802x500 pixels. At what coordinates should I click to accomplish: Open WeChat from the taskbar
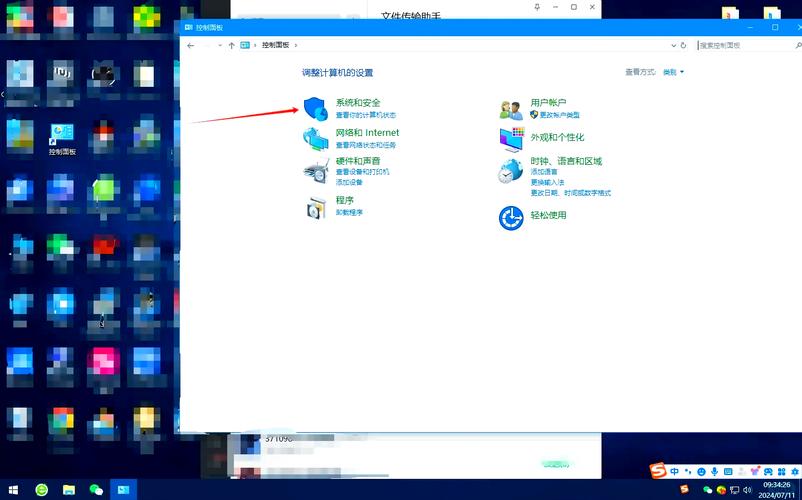(96, 490)
